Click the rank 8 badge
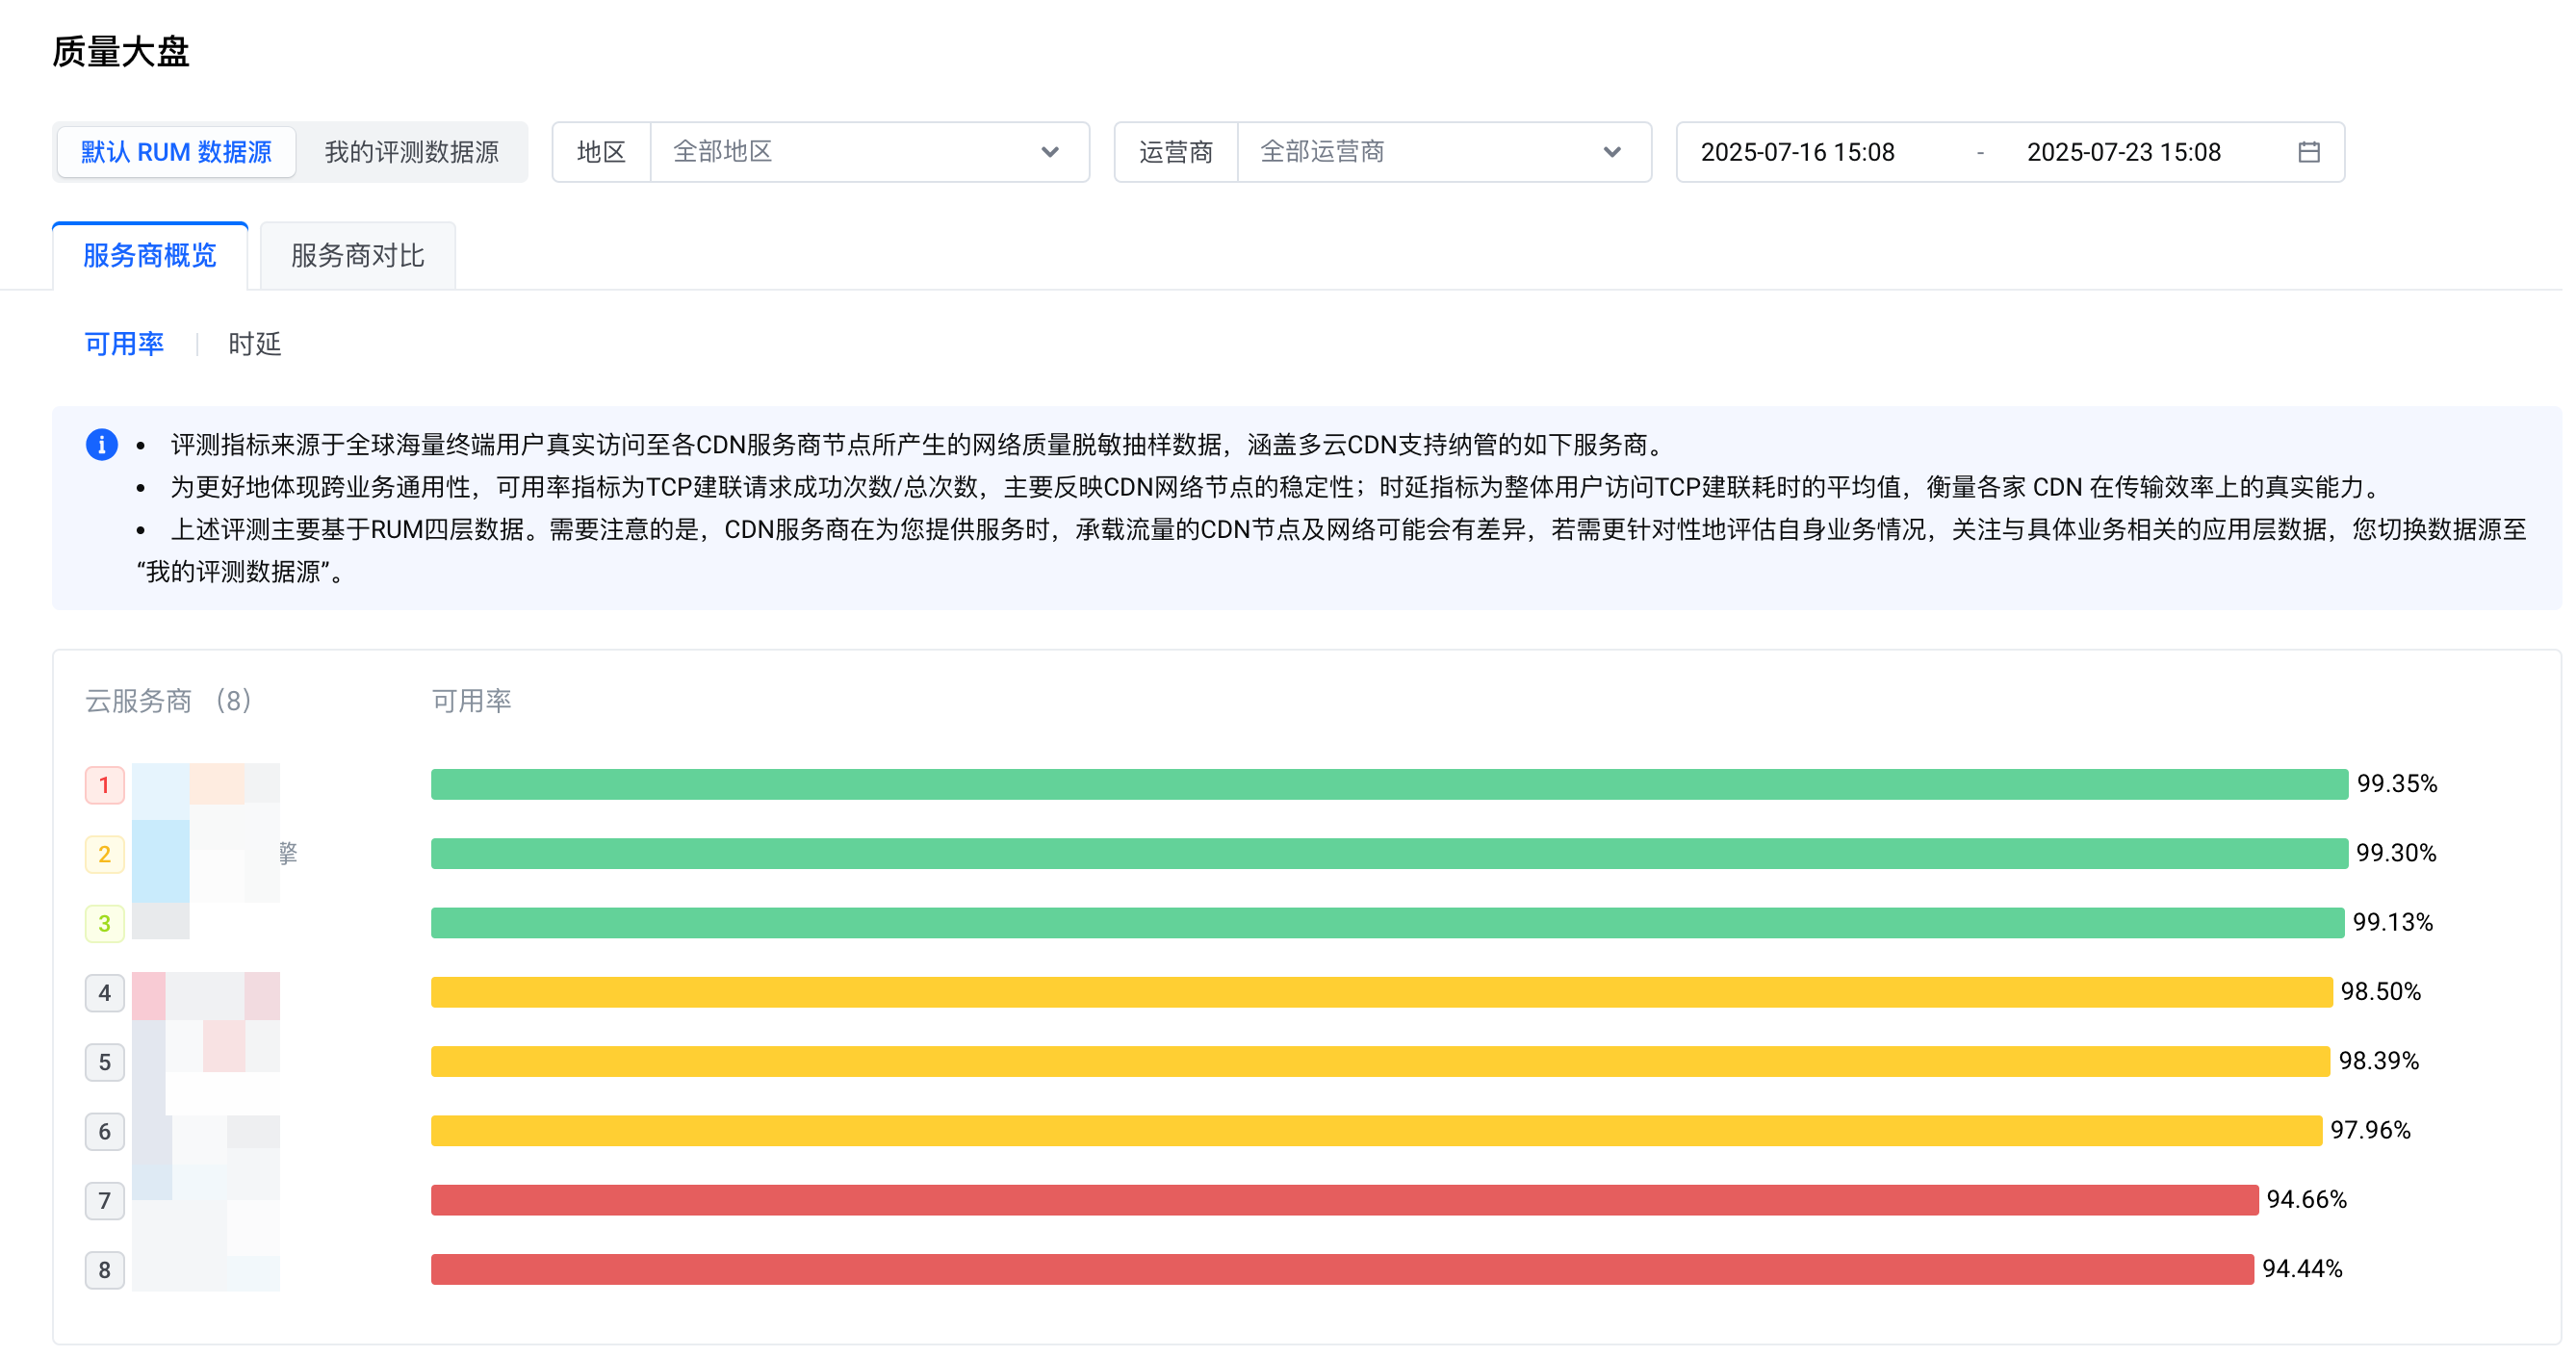 (x=104, y=1270)
